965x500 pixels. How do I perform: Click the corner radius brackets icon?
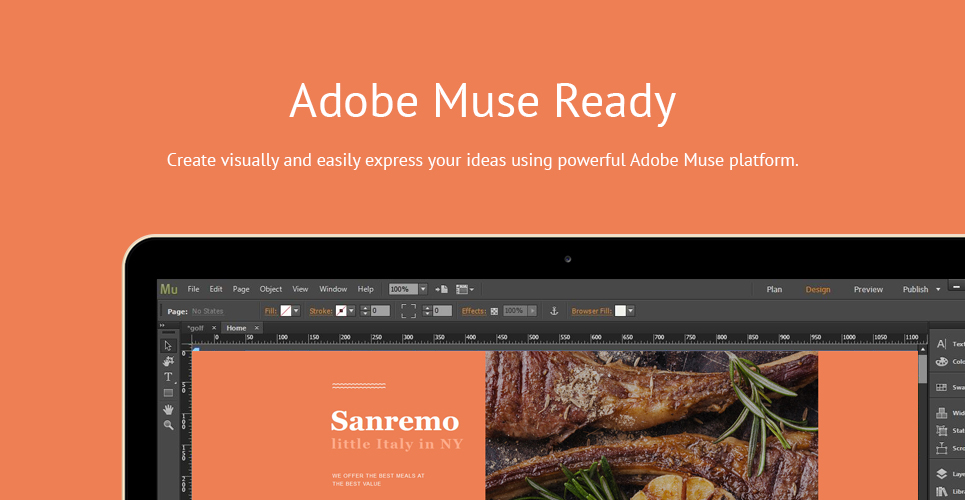pyautogui.click(x=409, y=311)
